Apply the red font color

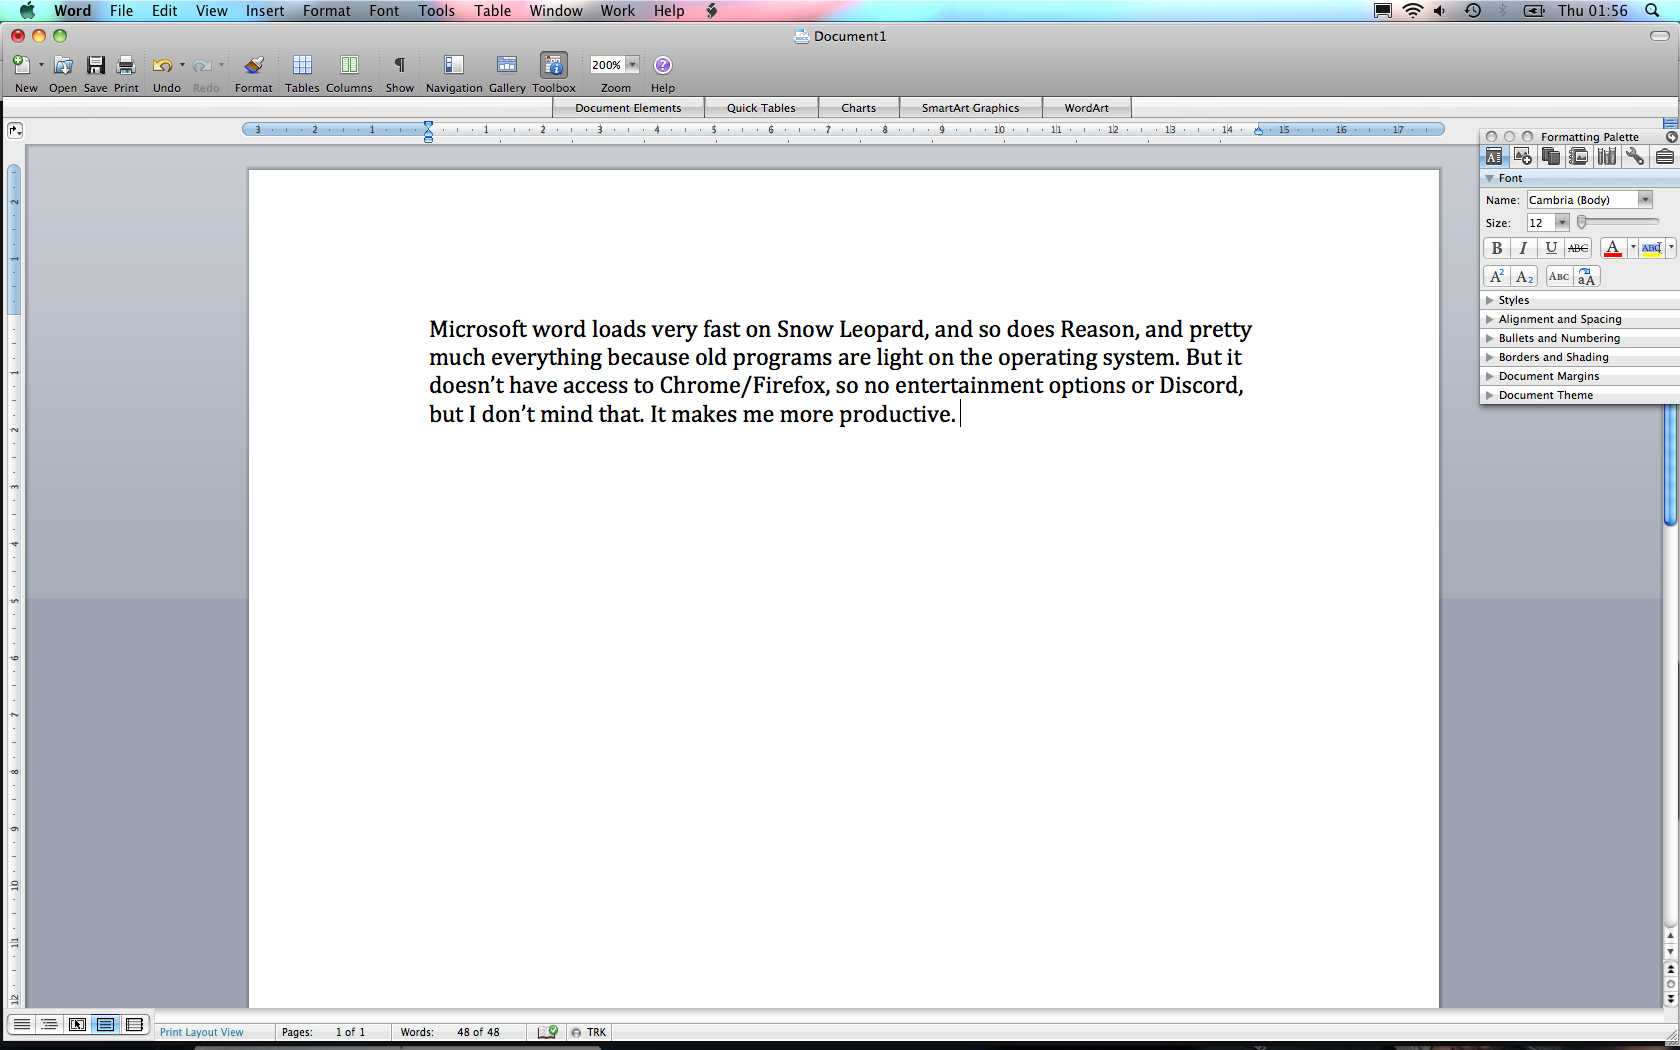tap(1612, 248)
